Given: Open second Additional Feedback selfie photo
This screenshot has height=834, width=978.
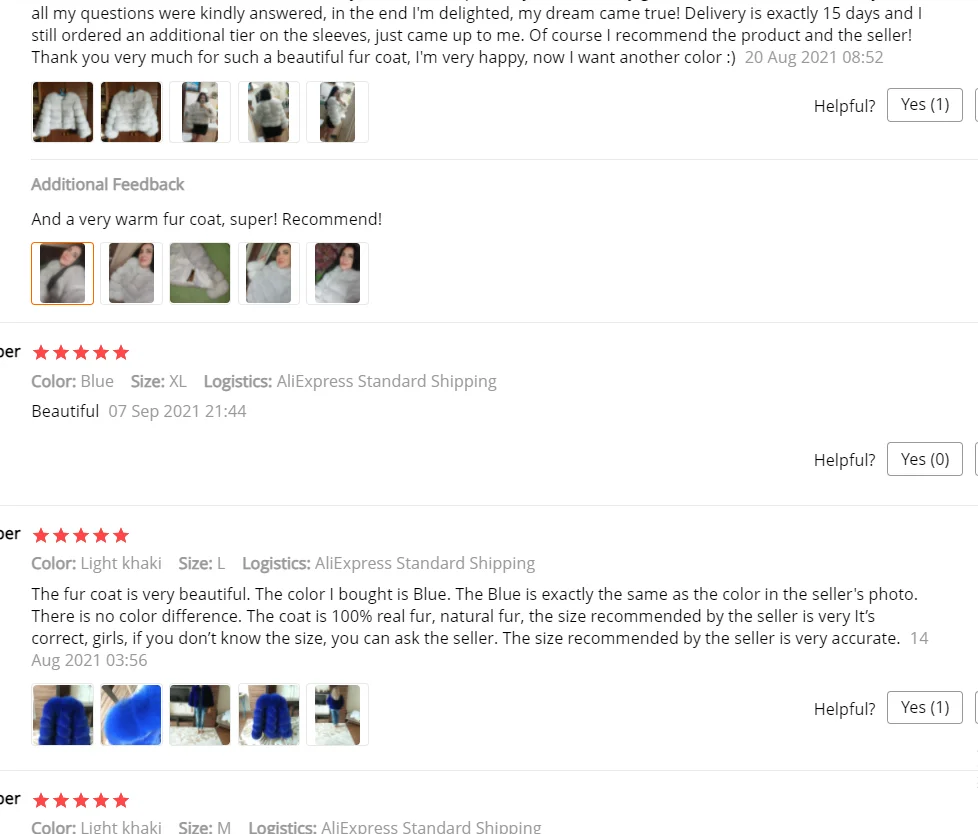Looking at the screenshot, I should (x=131, y=273).
